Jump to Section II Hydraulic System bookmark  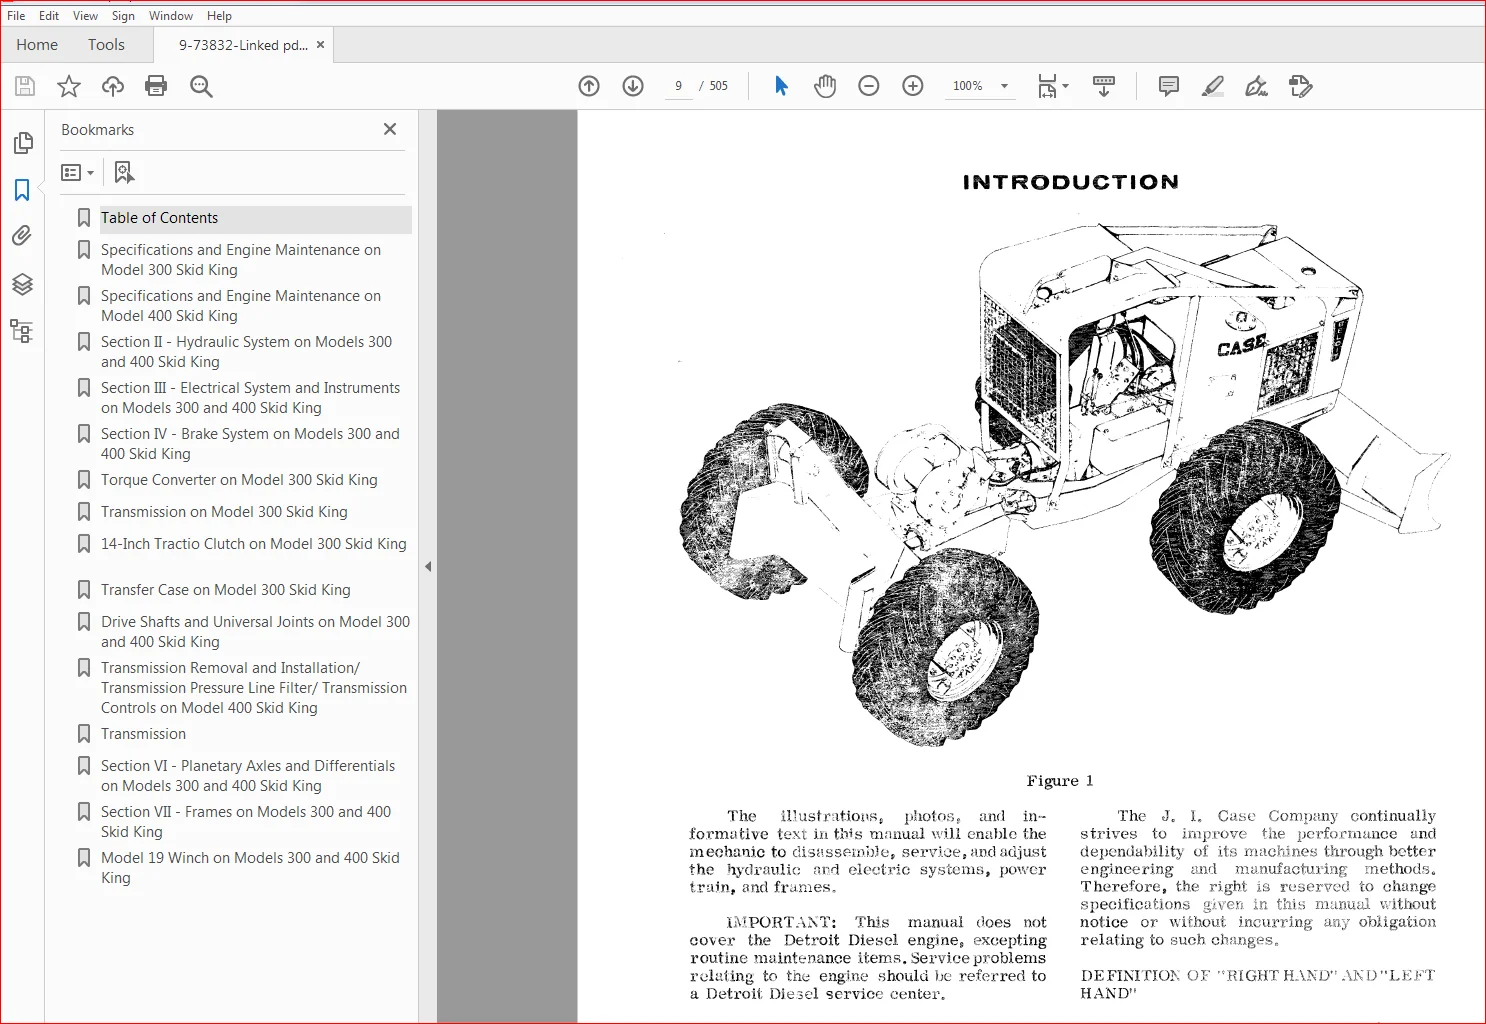click(246, 352)
